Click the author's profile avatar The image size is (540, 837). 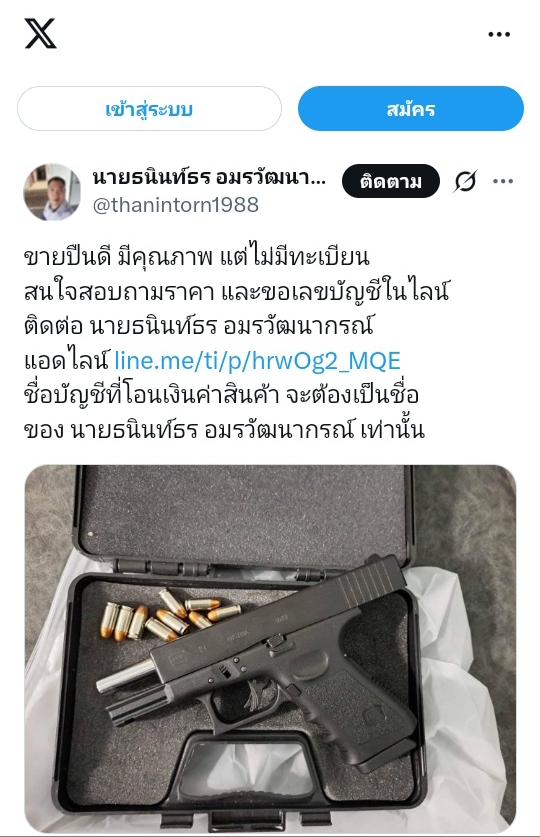[52, 192]
